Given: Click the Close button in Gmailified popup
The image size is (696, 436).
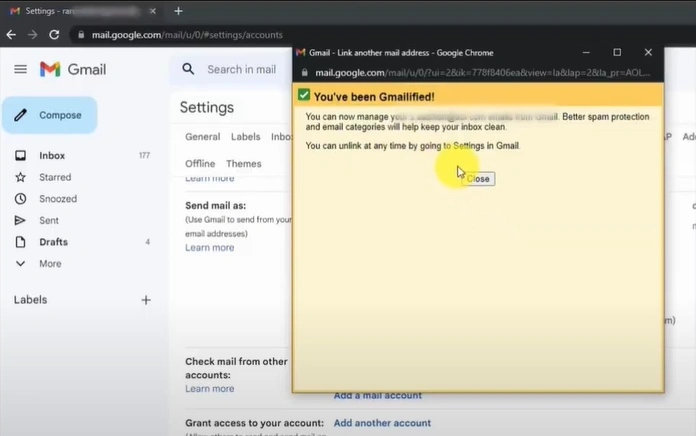Looking at the screenshot, I should point(478,179).
